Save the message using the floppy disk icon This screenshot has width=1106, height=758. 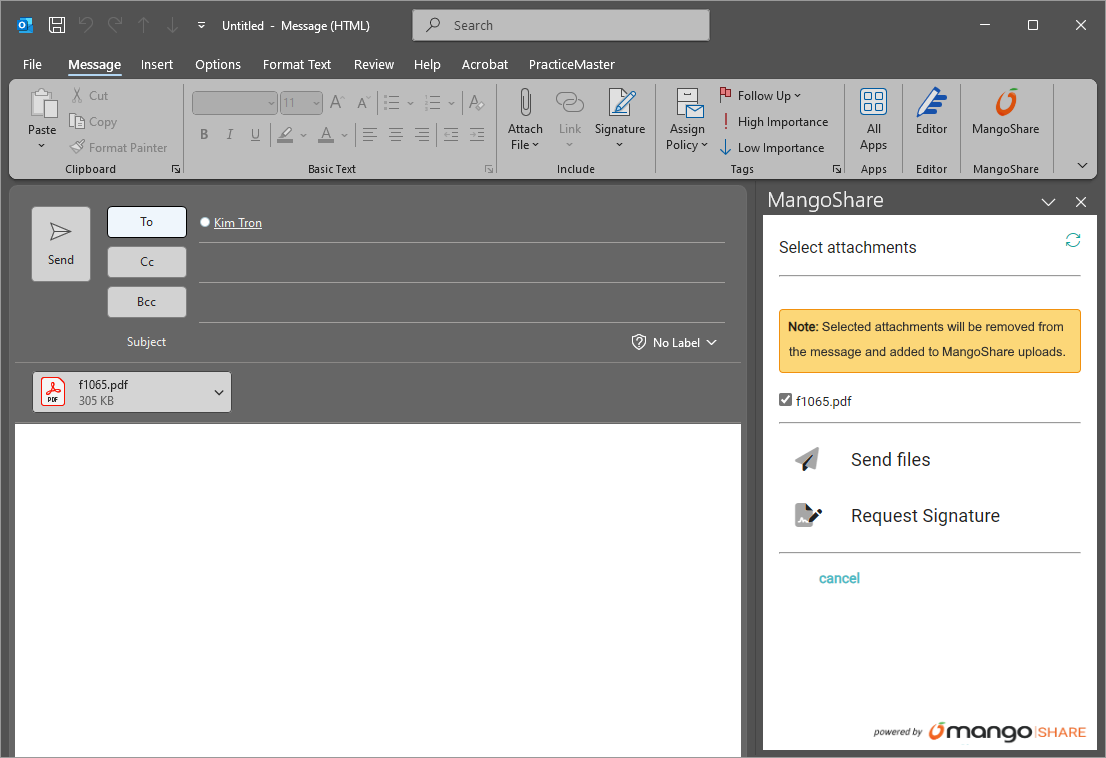(x=57, y=25)
